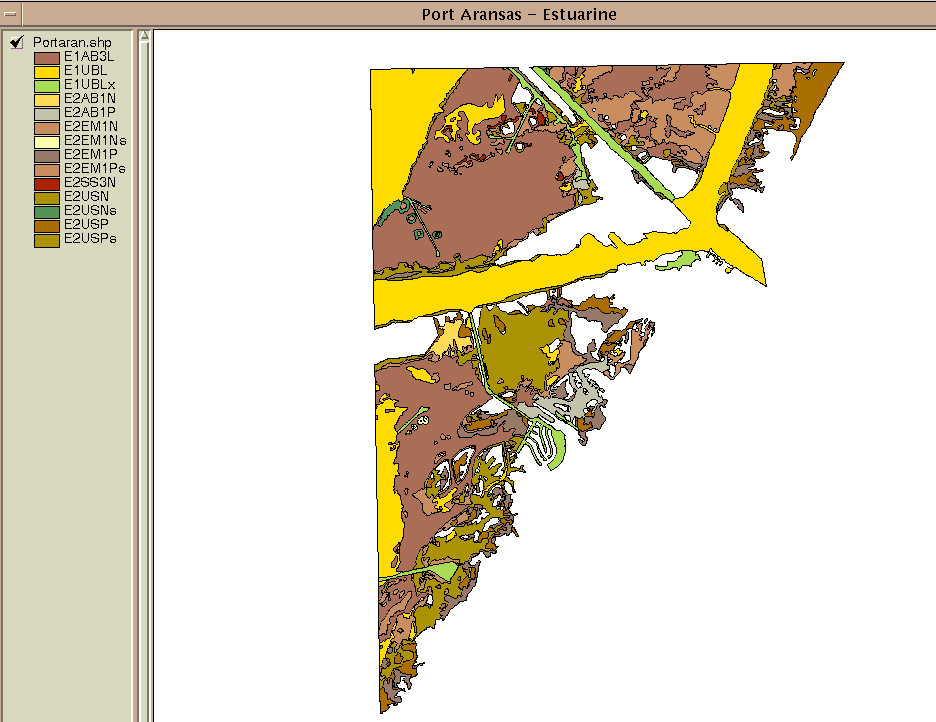Select the E2USNs dark green swatch
936x722 pixels.
pos(47,212)
